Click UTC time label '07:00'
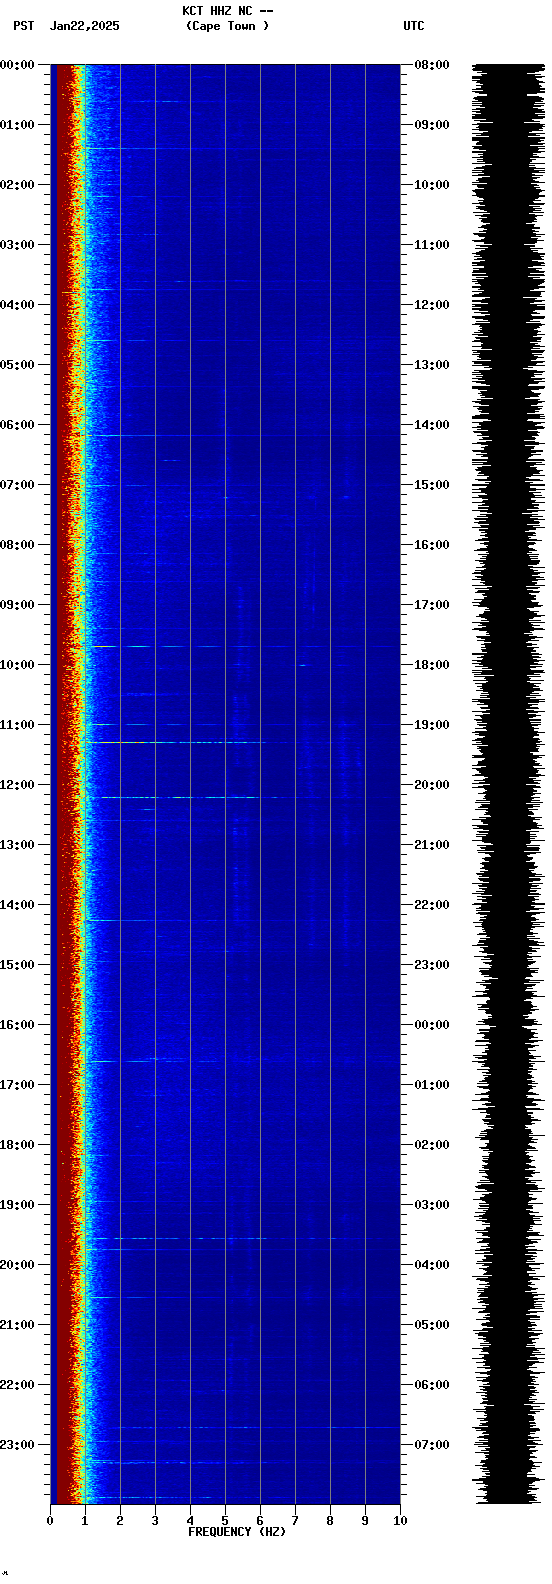This screenshot has height=1584, width=552. pos(432,1445)
